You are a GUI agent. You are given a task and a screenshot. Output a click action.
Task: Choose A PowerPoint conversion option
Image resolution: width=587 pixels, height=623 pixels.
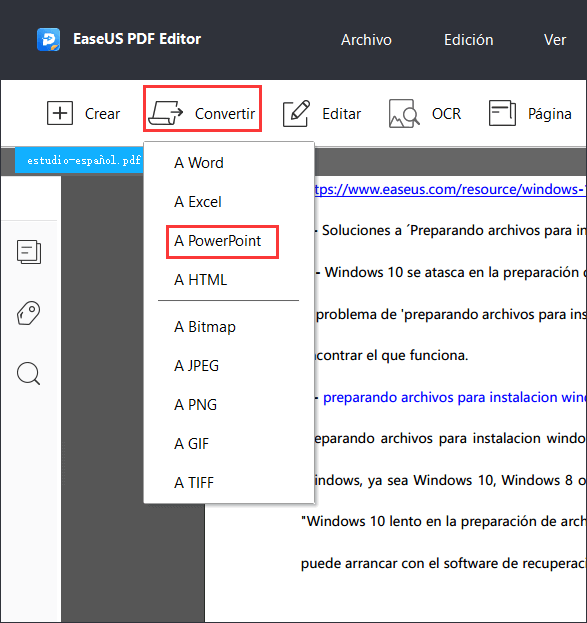[x=229, y=241]
